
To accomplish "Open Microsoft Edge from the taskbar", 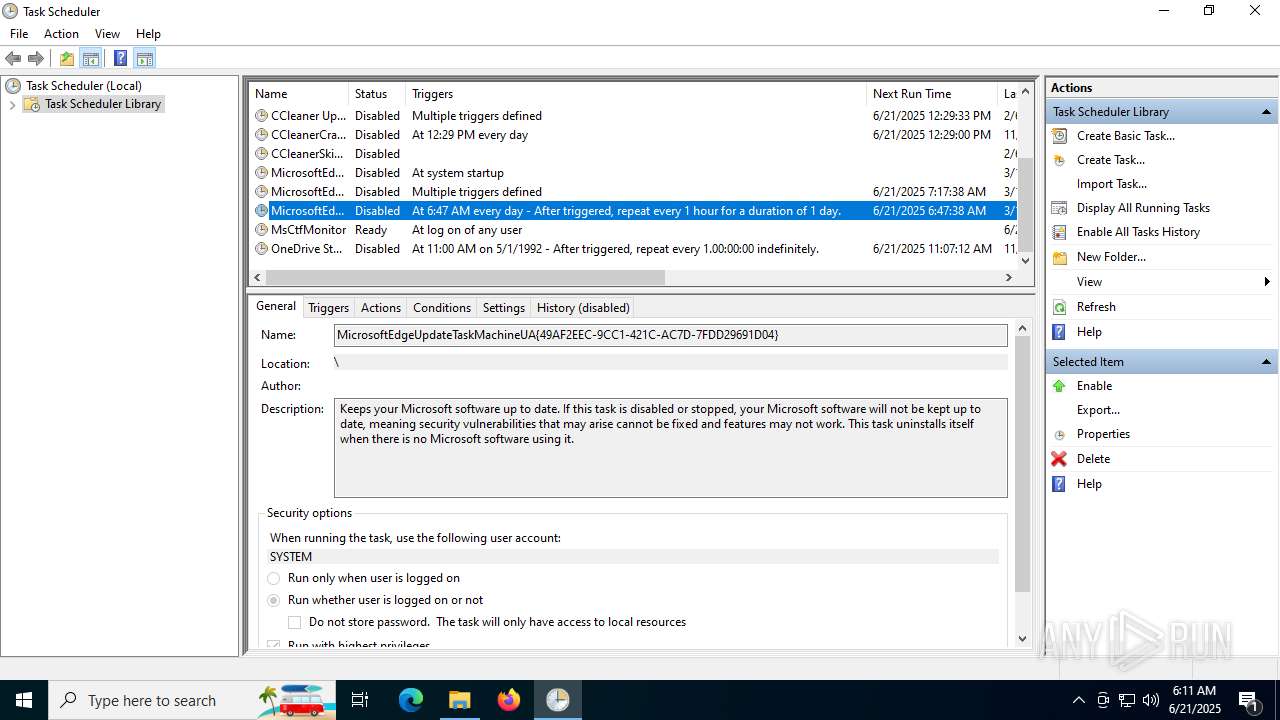I will 411,700.
